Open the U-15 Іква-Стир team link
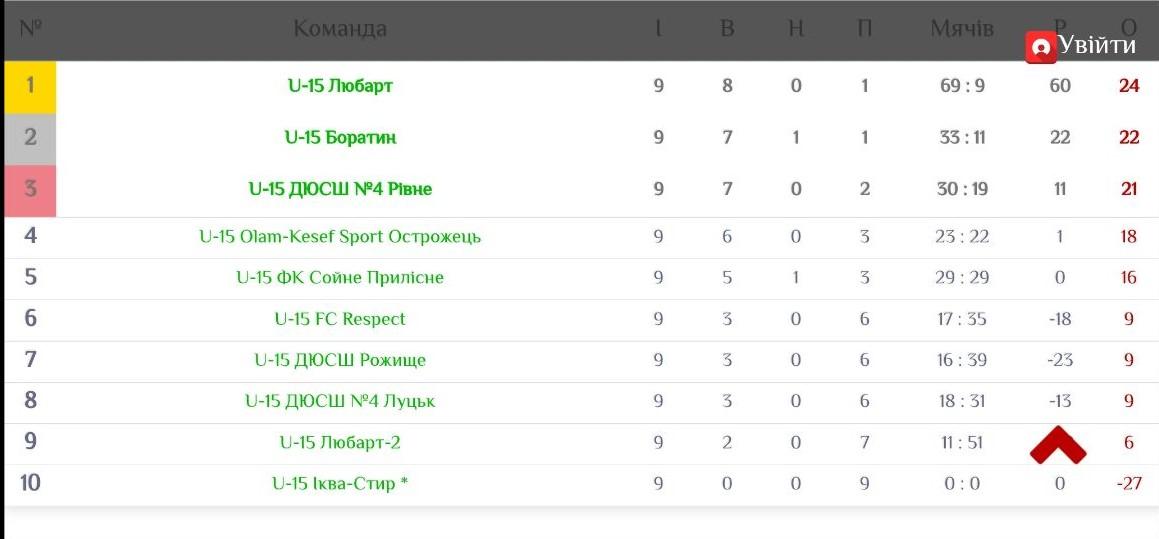 pyautogui.click(x=340, y=483)
